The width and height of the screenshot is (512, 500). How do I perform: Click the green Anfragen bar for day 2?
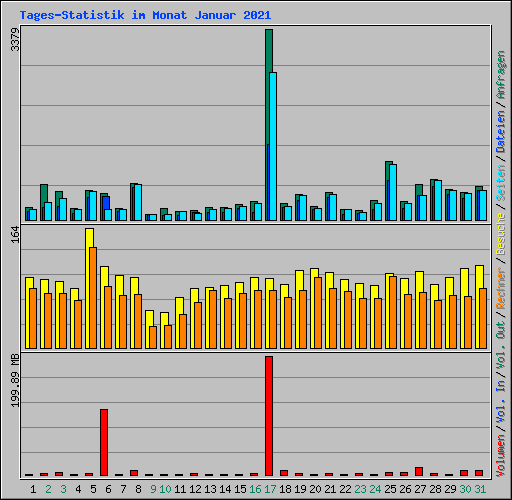pos(44,193)
